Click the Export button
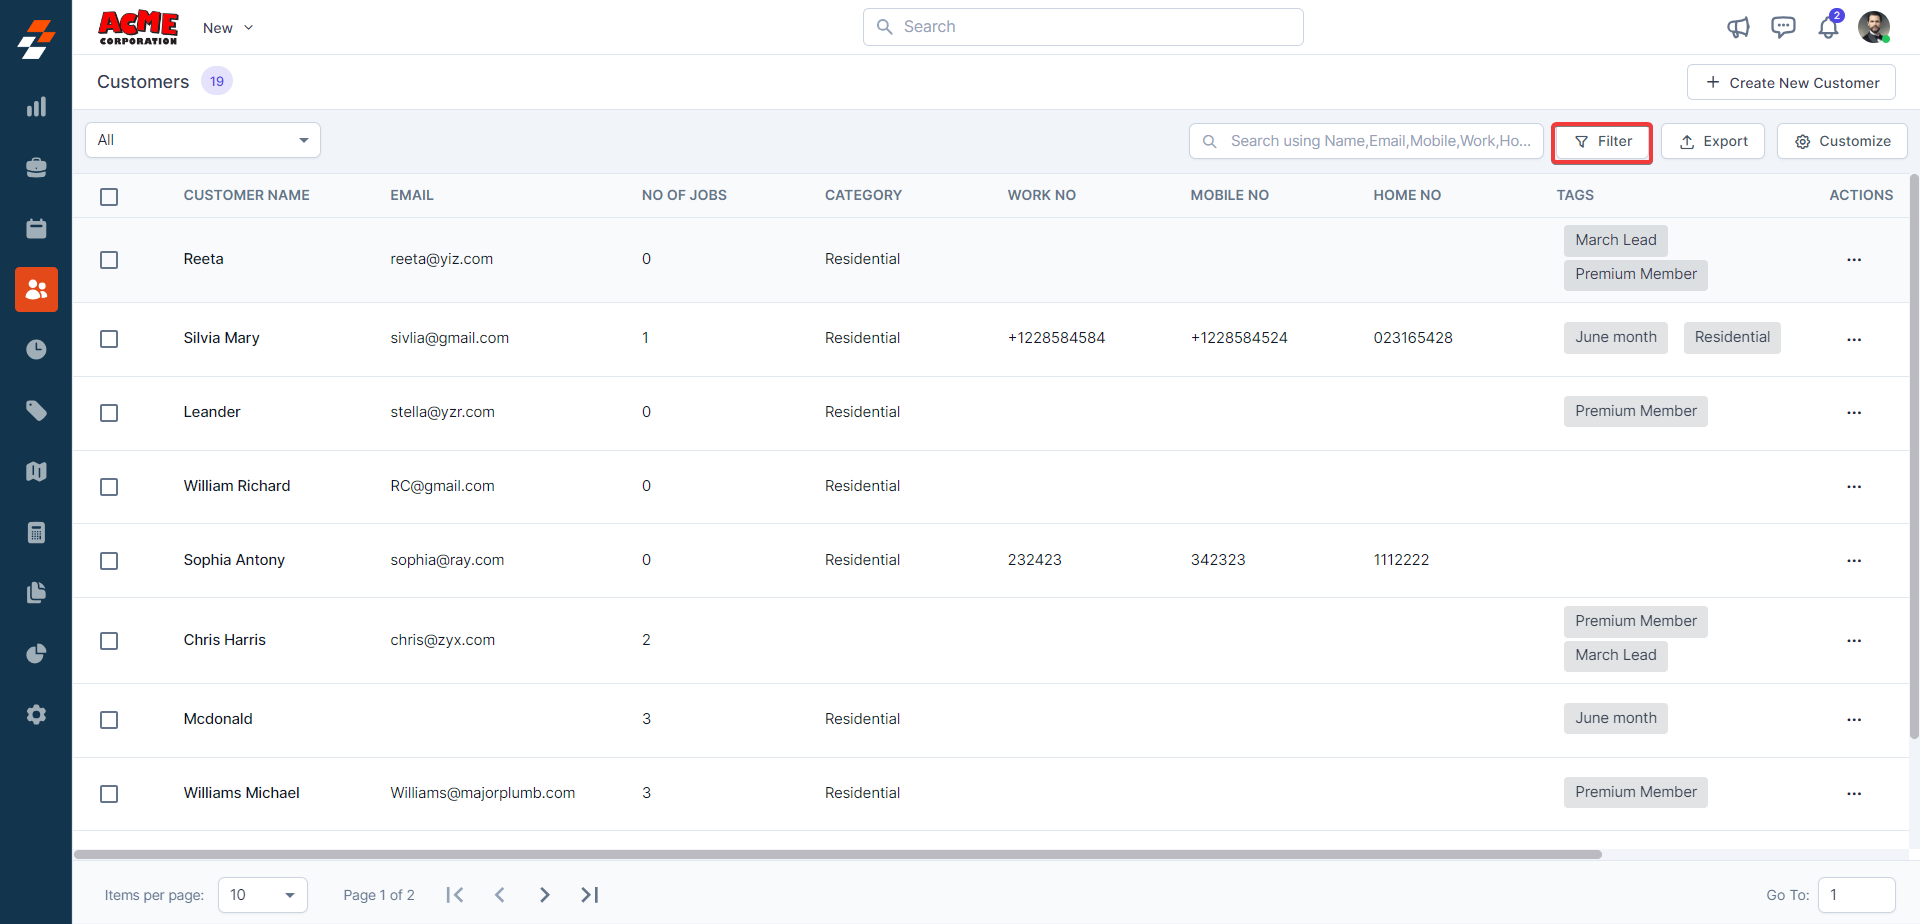Viewport: 1920px width, 924px height. 1712,141
